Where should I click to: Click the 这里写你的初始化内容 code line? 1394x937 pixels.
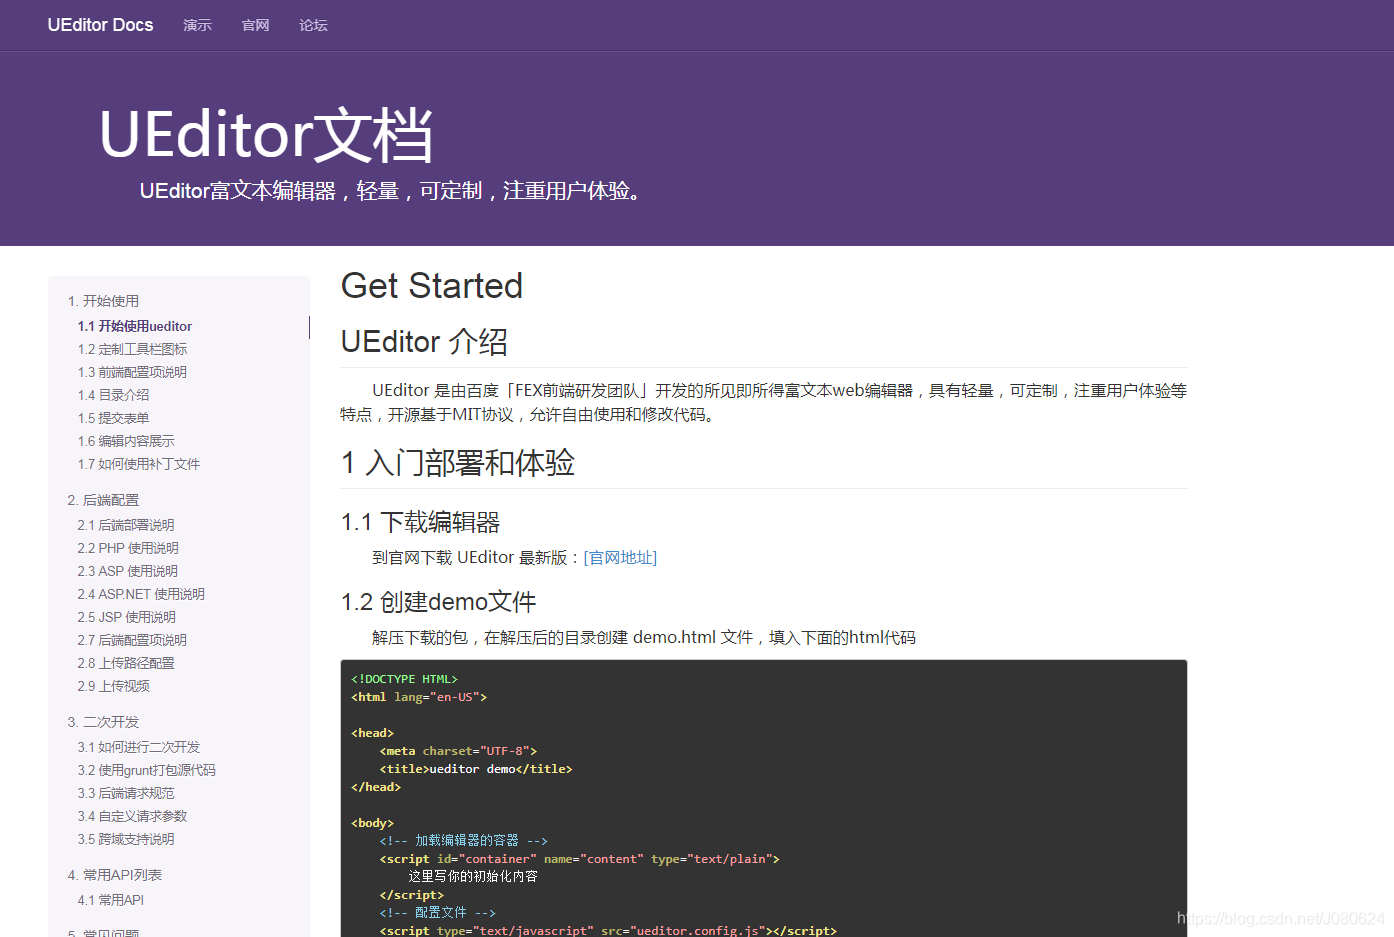(473, 877)
